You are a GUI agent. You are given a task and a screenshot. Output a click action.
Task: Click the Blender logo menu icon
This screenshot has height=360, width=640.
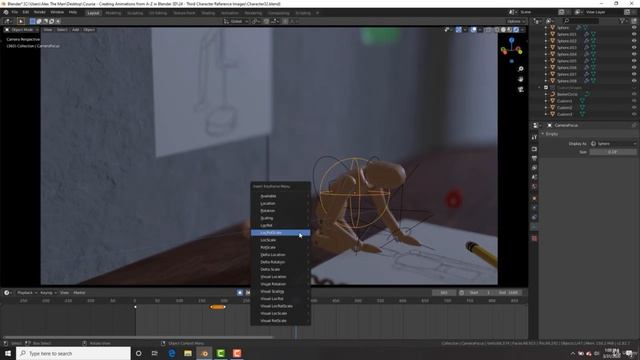(6, 12)
